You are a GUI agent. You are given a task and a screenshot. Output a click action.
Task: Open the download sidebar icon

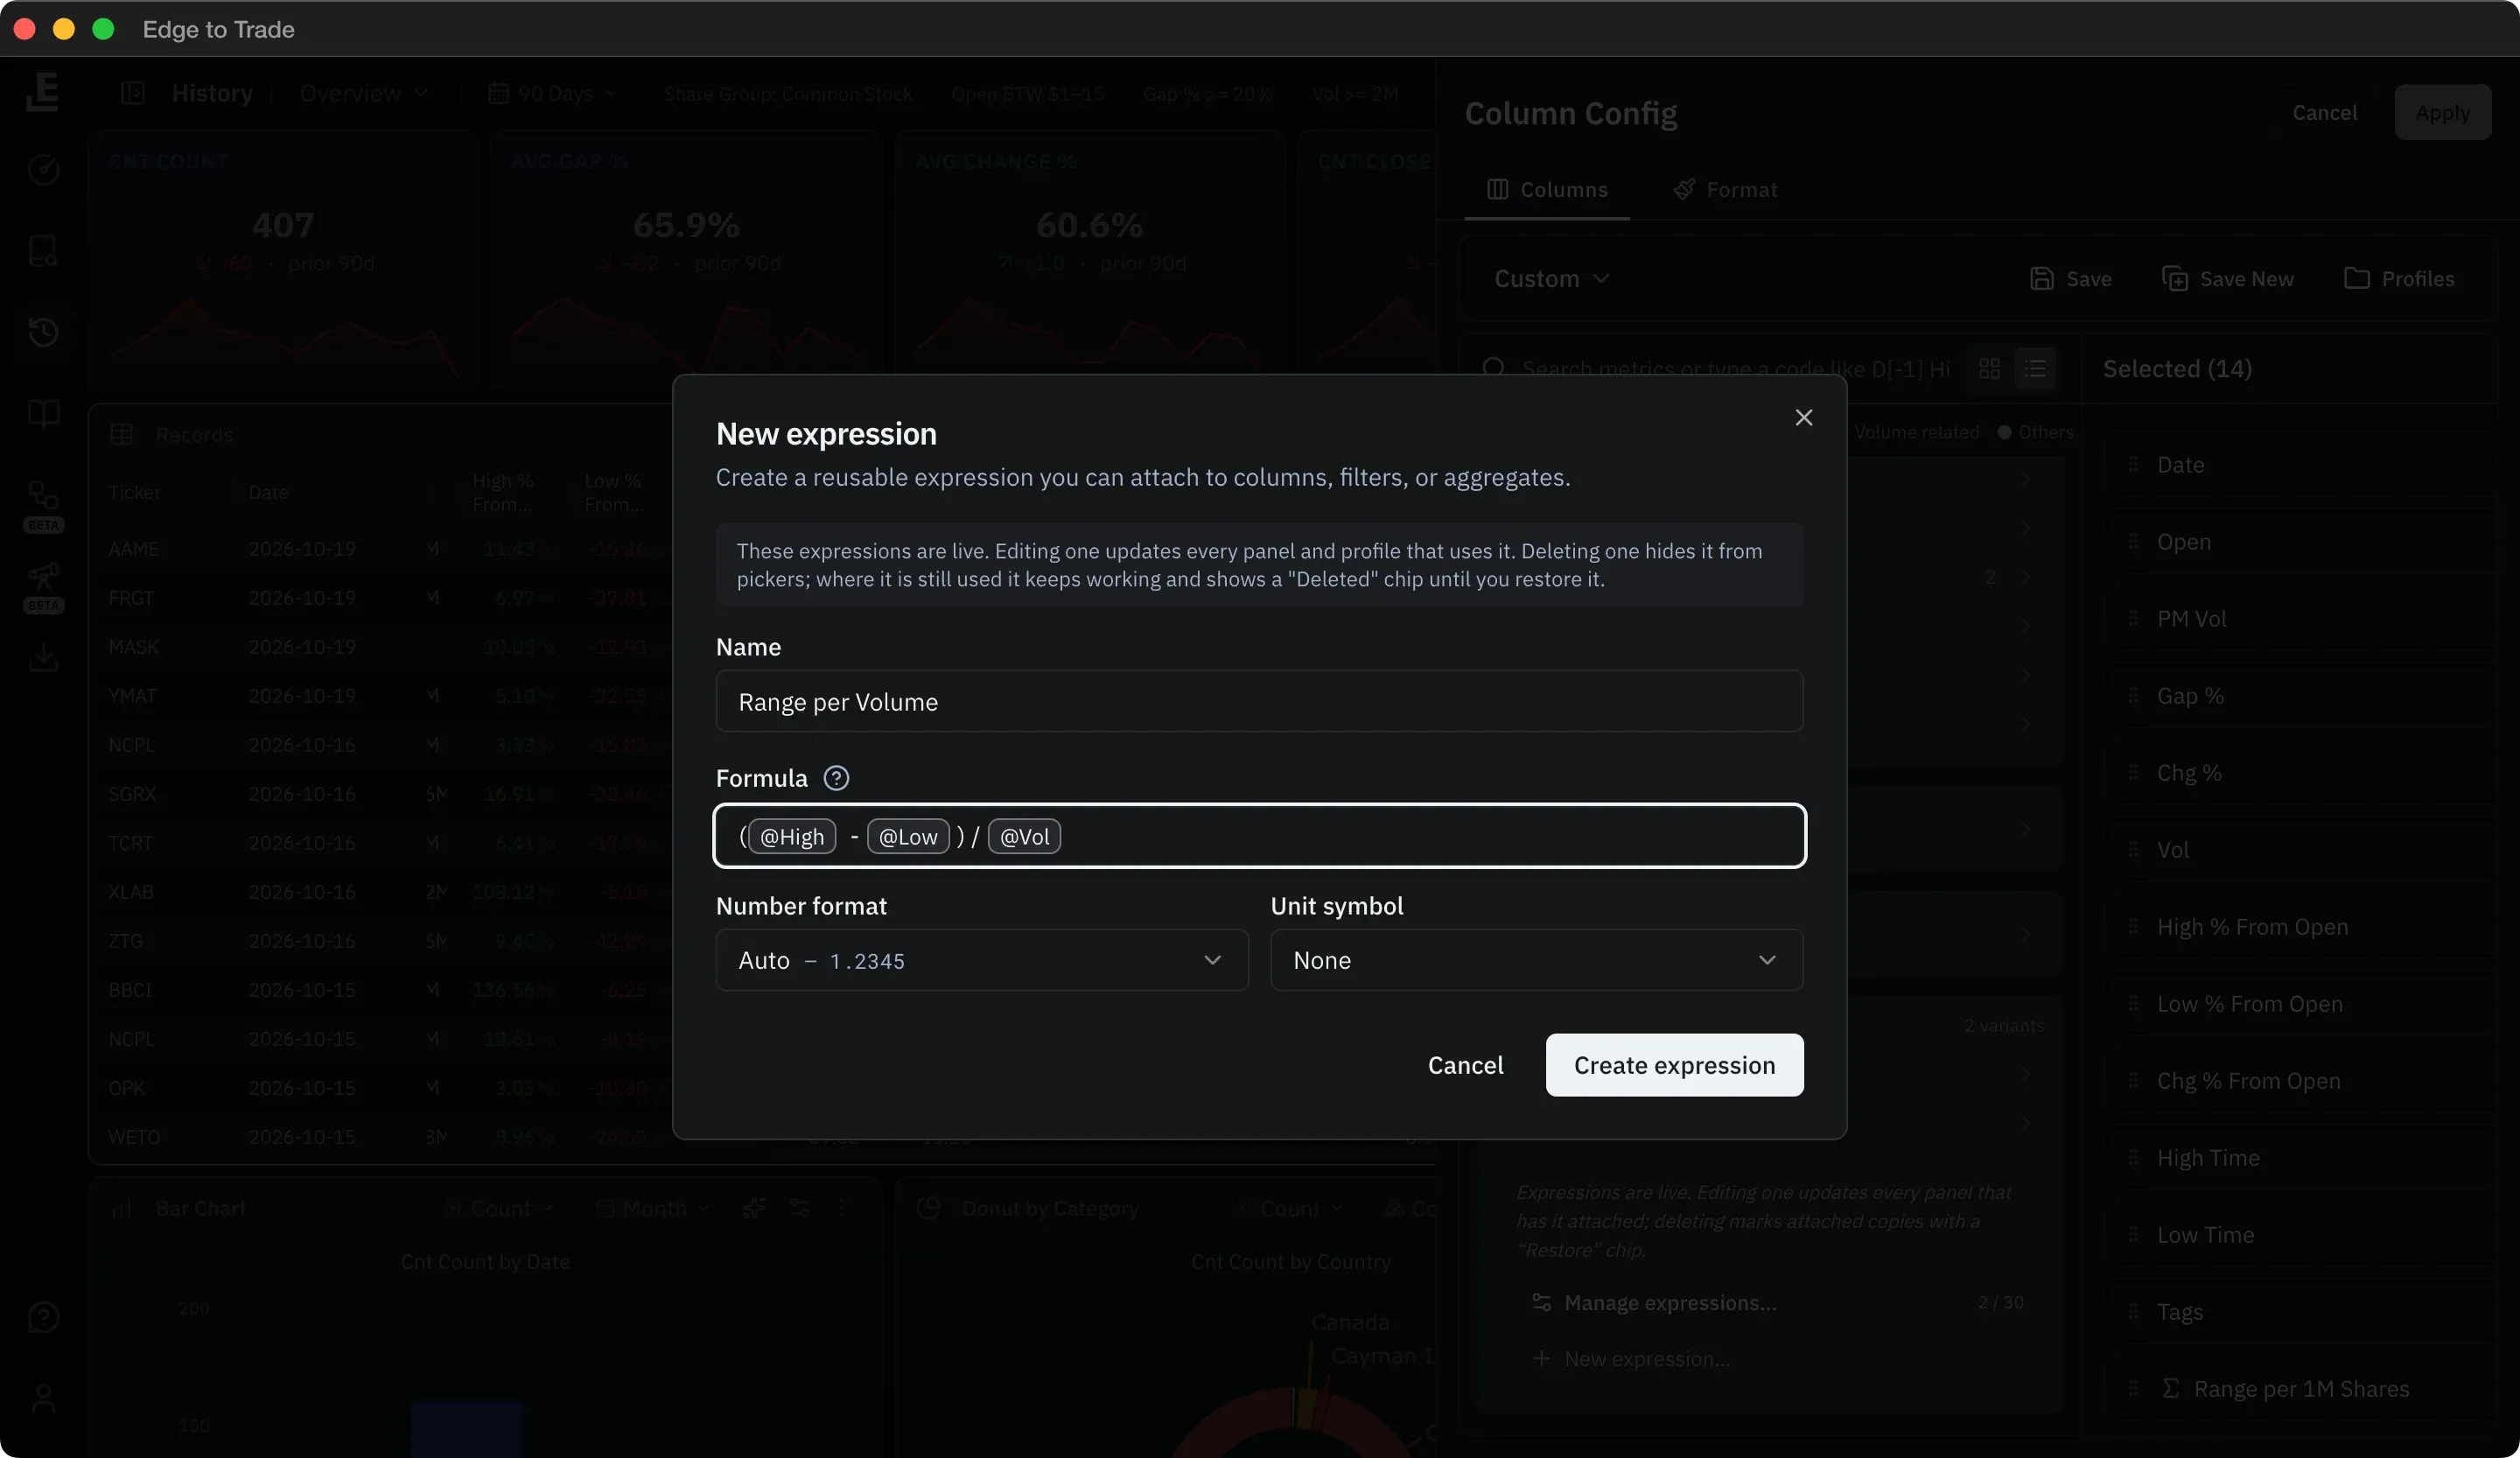point(43,657)
